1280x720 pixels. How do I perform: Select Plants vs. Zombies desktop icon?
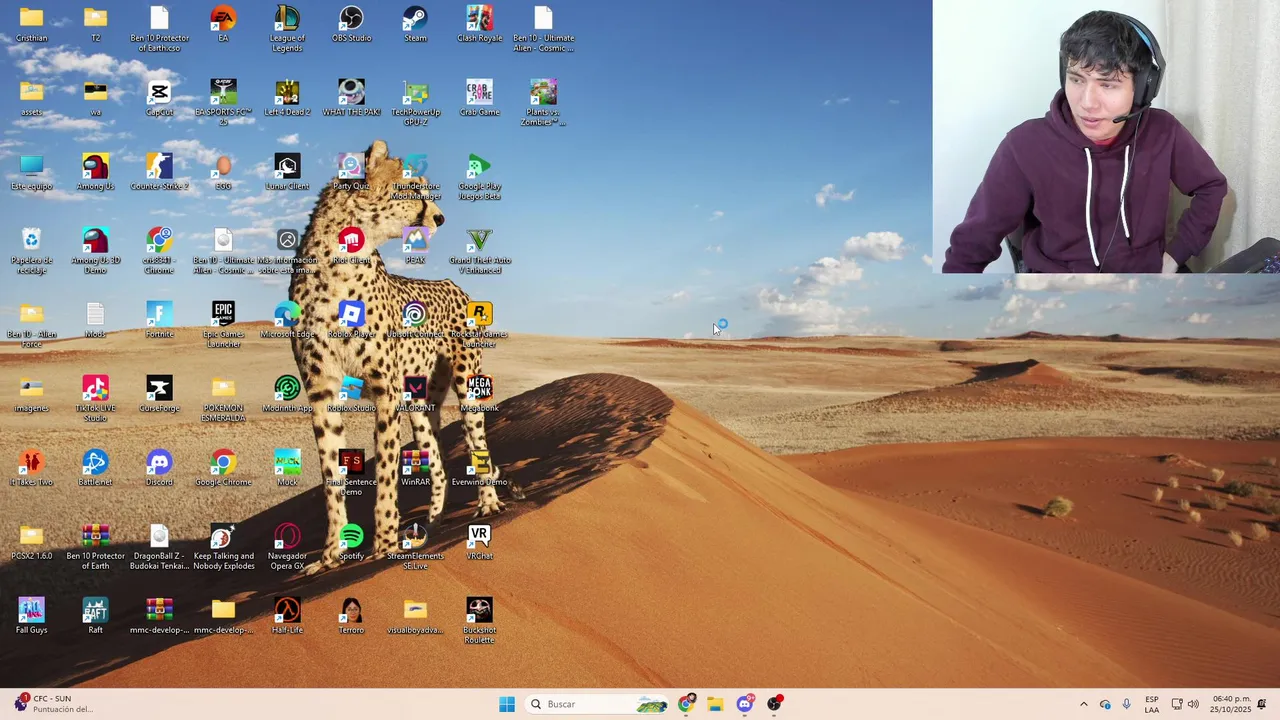point(543,103)
